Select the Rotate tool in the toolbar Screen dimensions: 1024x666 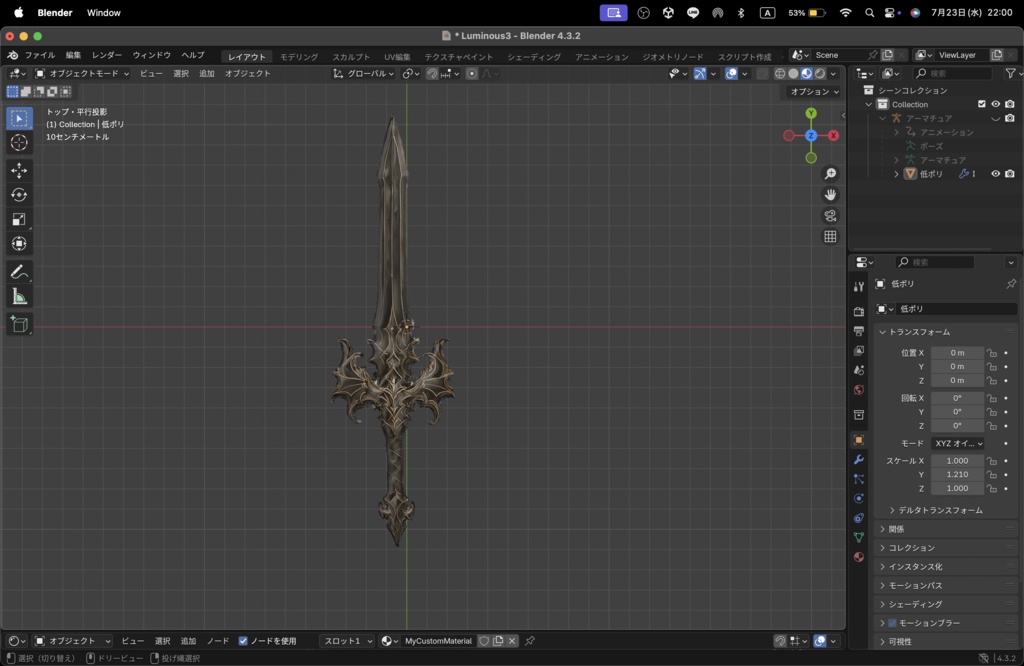(20, 193)
